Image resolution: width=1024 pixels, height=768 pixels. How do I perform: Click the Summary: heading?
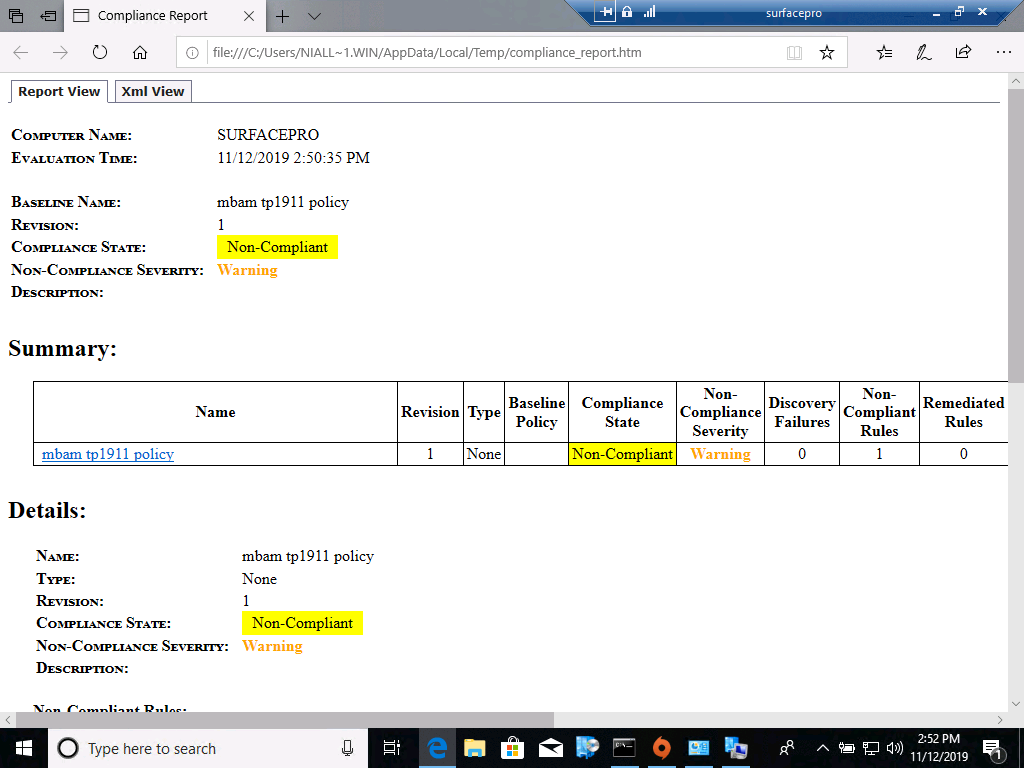62,348
